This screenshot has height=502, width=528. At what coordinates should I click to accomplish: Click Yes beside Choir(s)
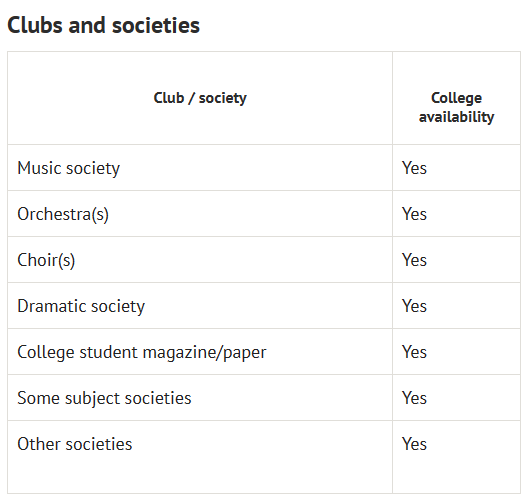414,260
